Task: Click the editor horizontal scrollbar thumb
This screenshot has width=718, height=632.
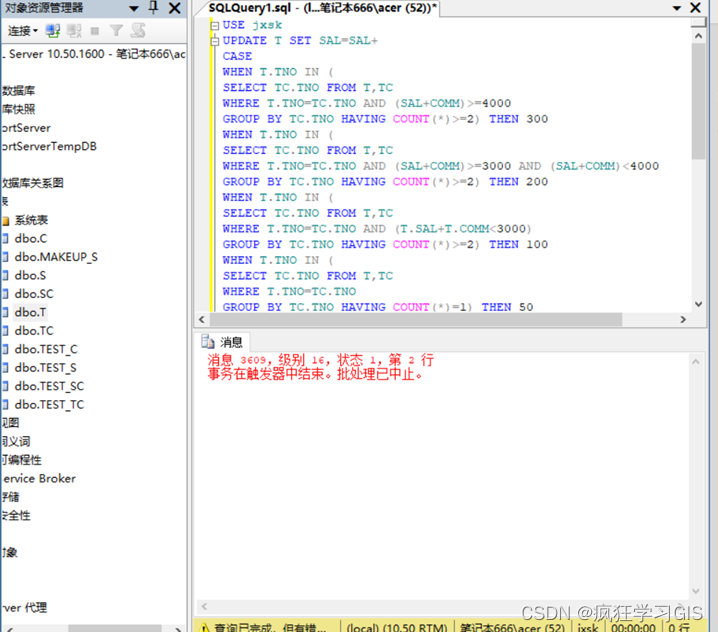Action: (415, 319)
